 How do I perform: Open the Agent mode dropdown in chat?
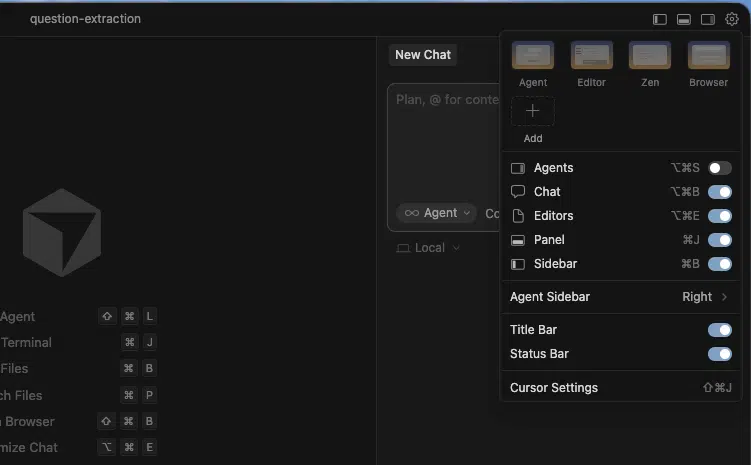tap(436, 213)
